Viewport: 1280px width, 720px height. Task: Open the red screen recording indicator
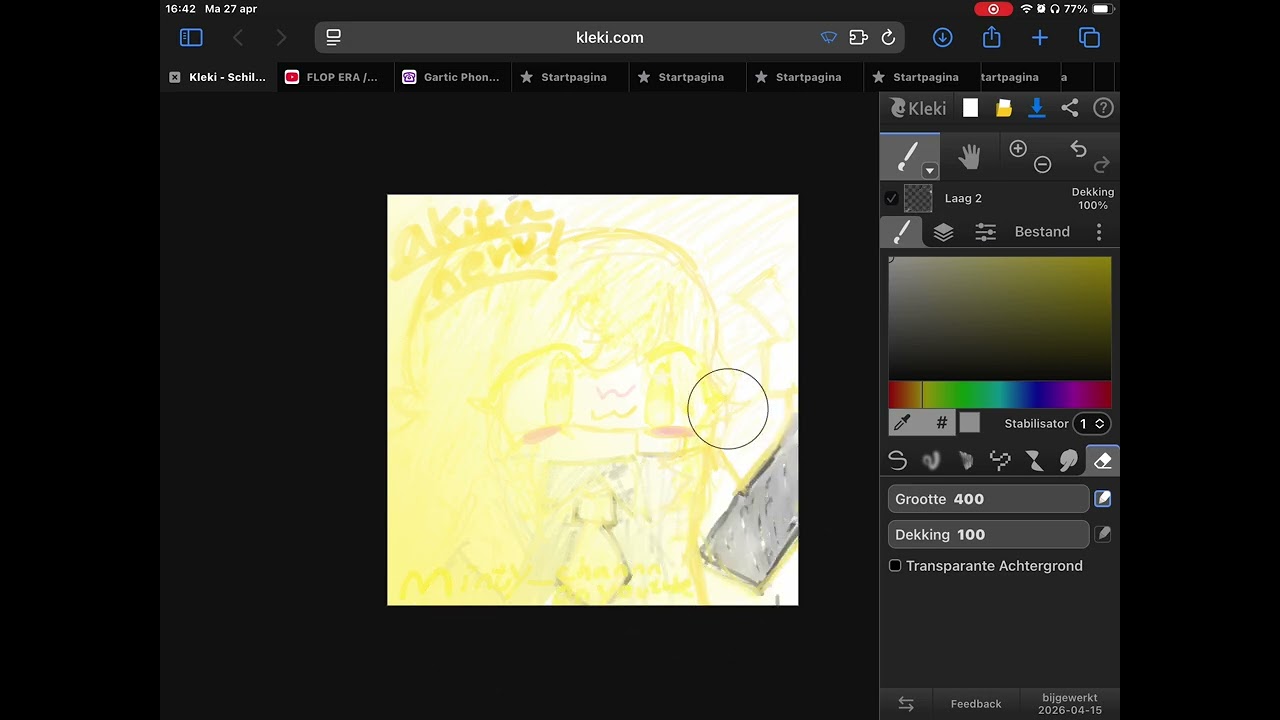pyautogui.click(x=993, y=9)
